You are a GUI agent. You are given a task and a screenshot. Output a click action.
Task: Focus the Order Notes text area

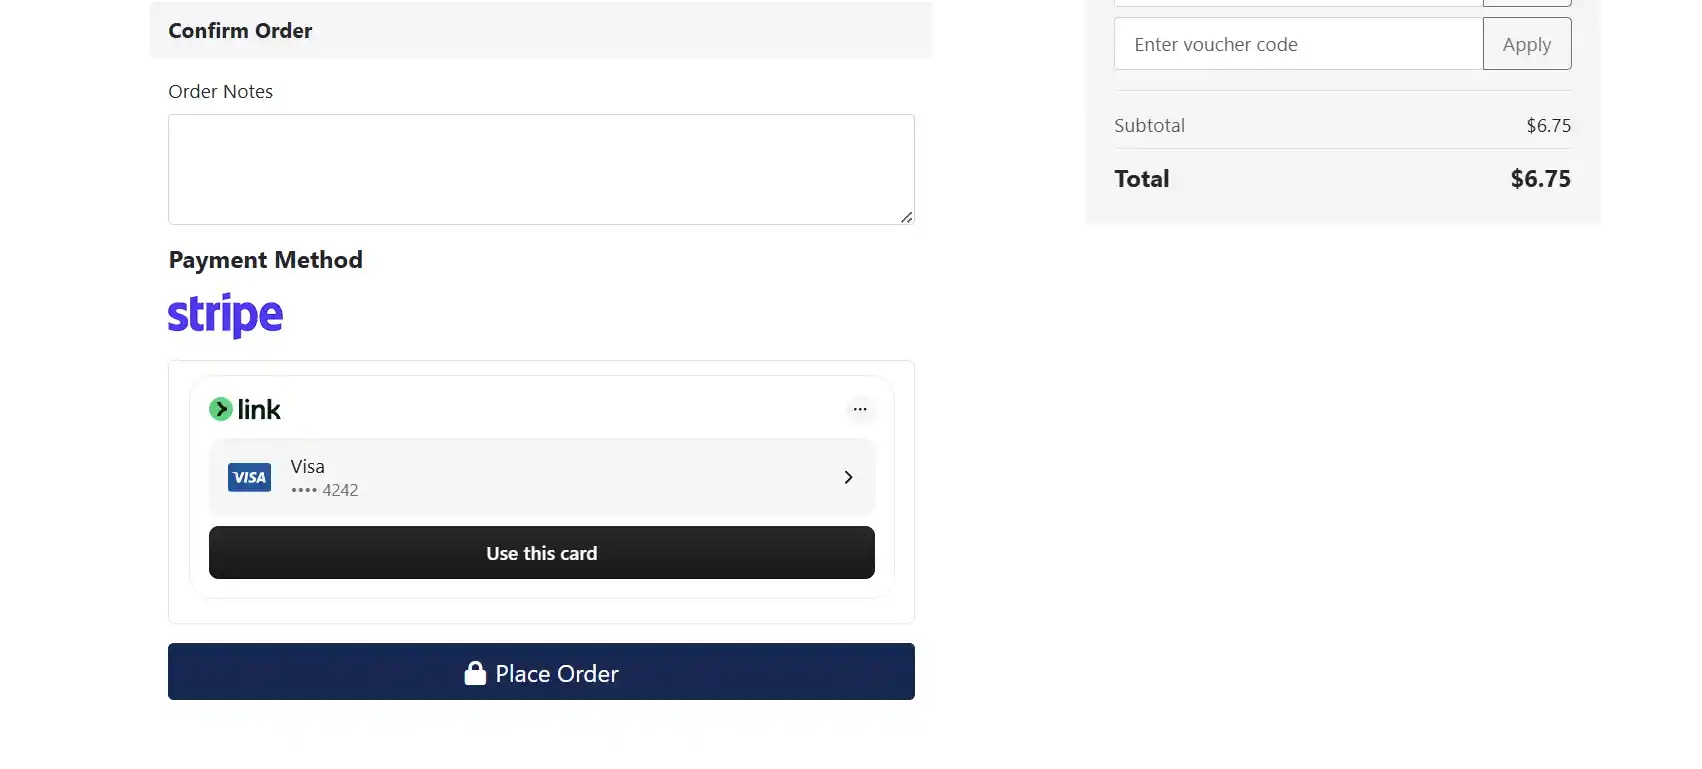click(541, 169)
